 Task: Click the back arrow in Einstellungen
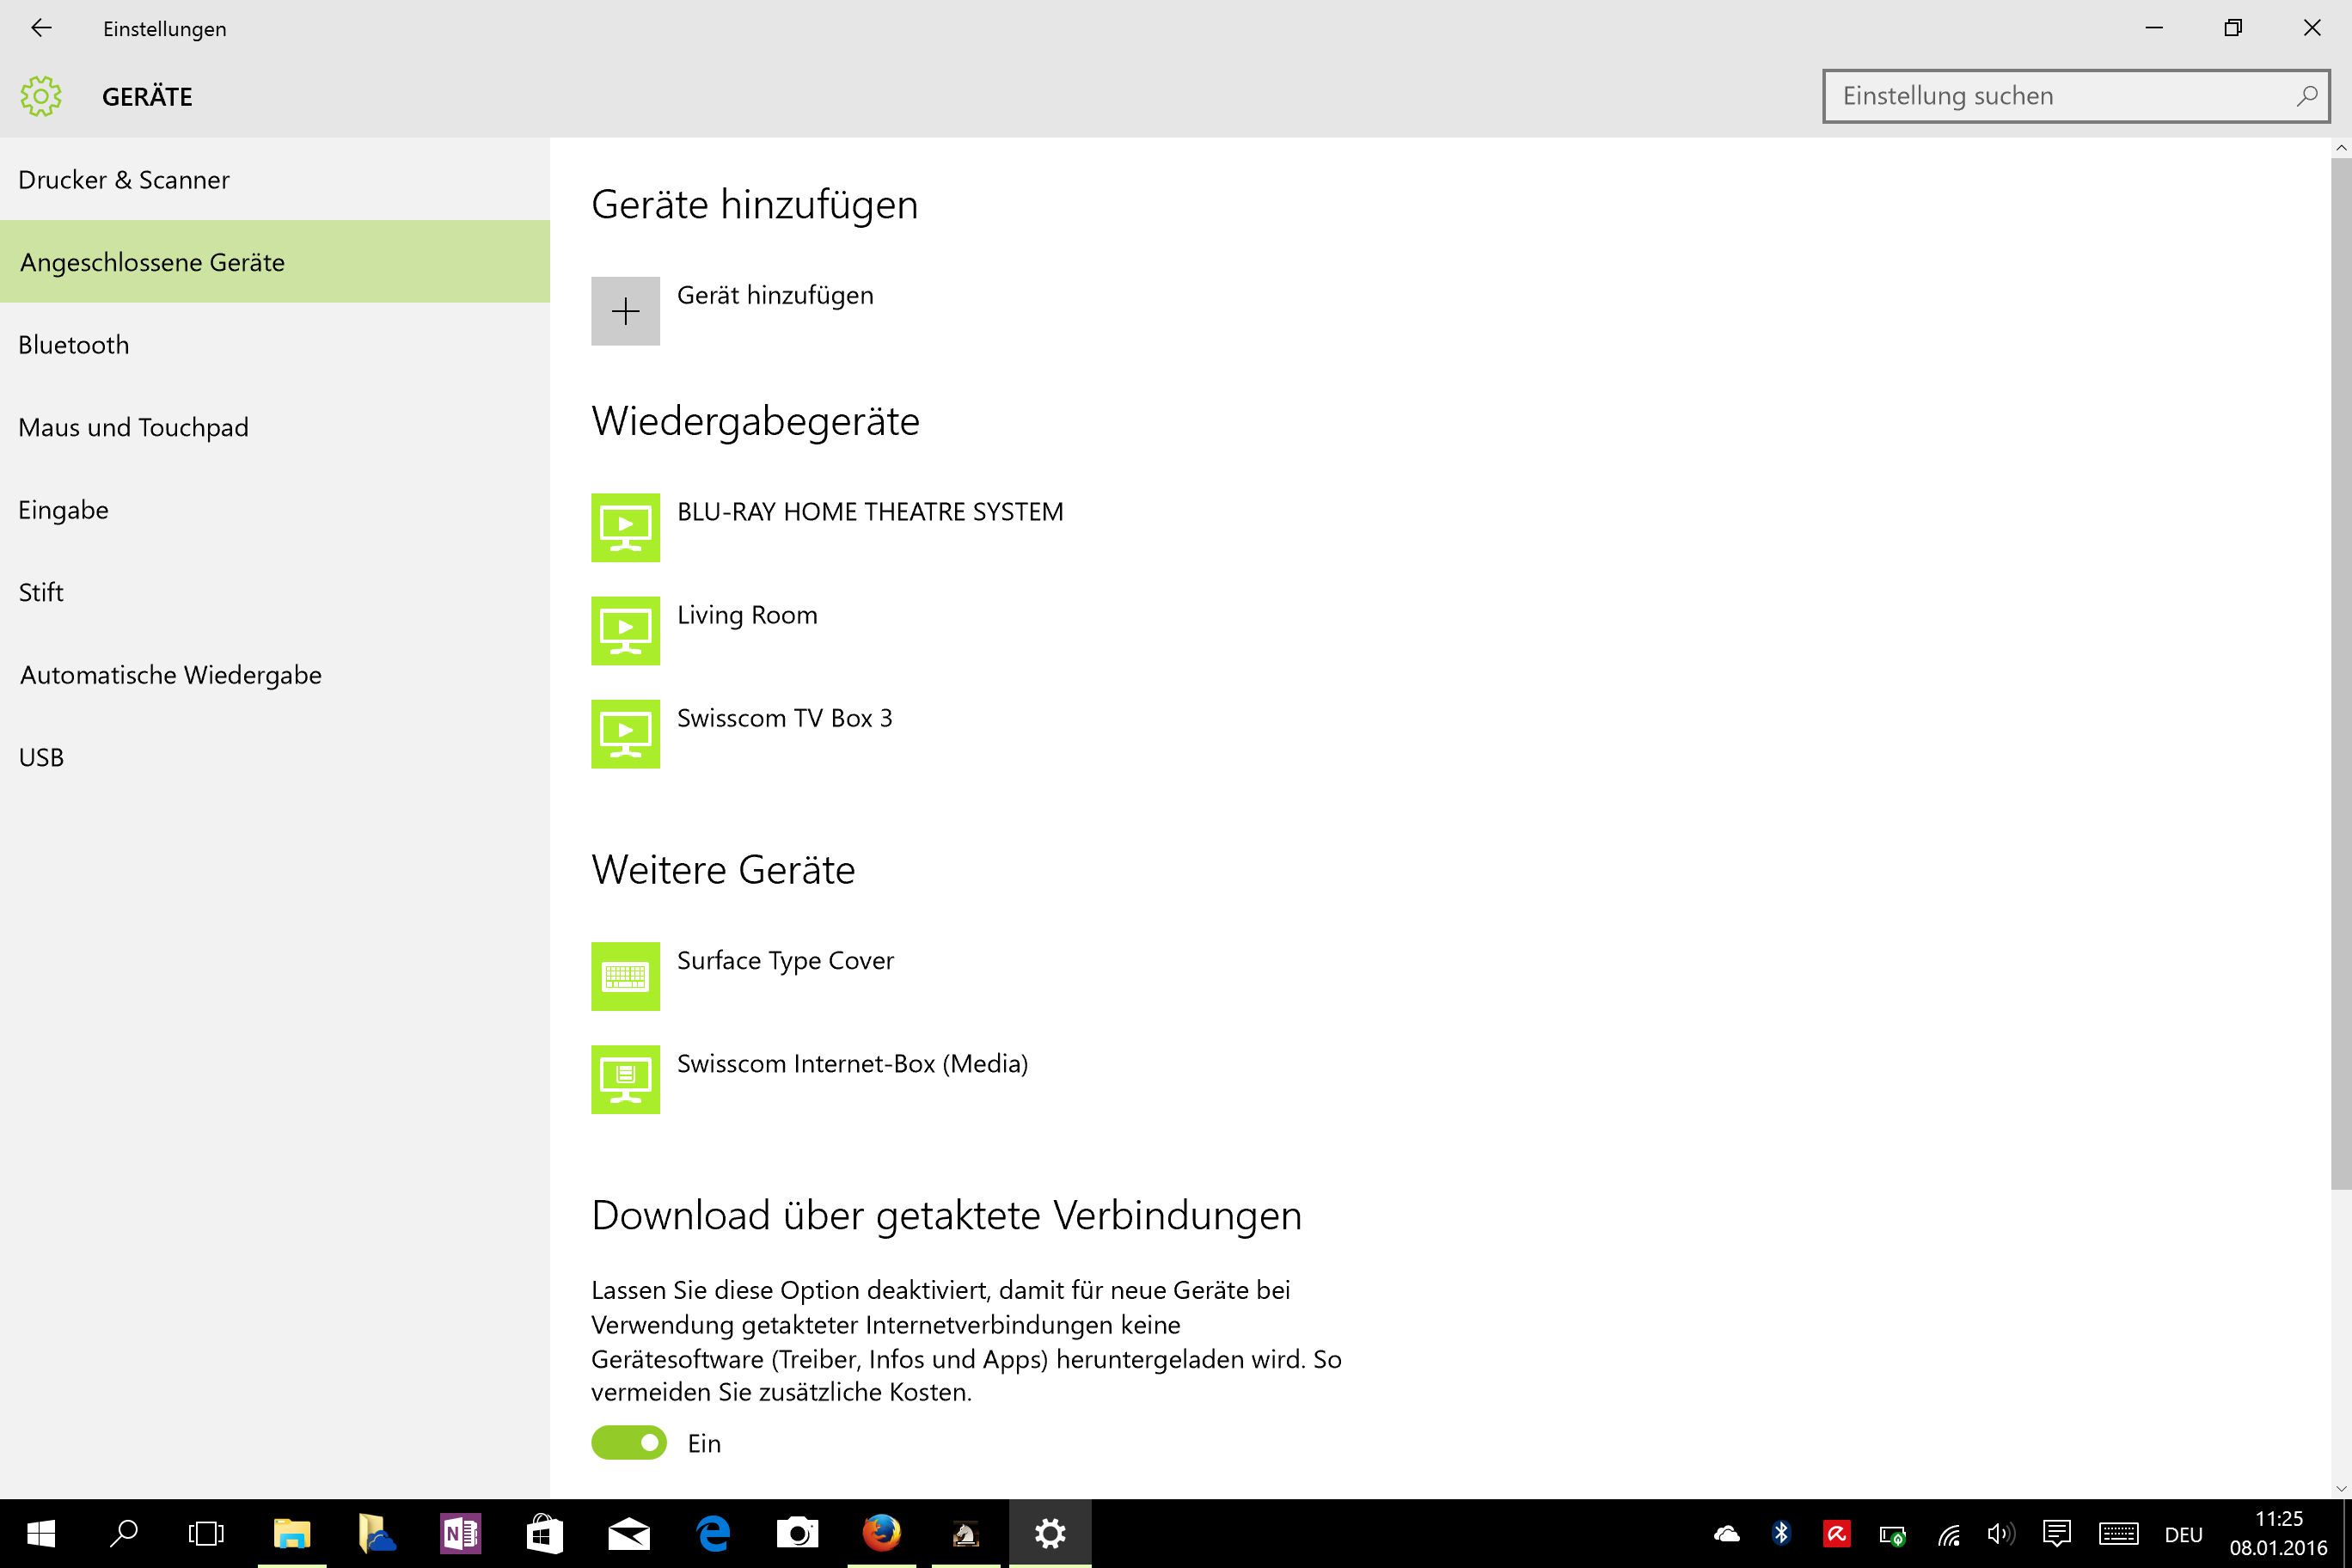coord(41,28)
